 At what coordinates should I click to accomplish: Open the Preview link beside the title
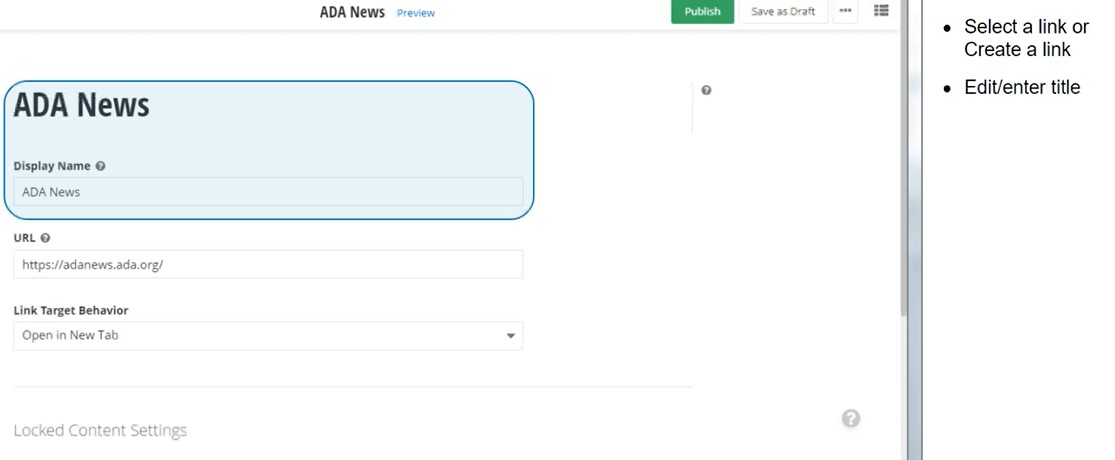416,13
